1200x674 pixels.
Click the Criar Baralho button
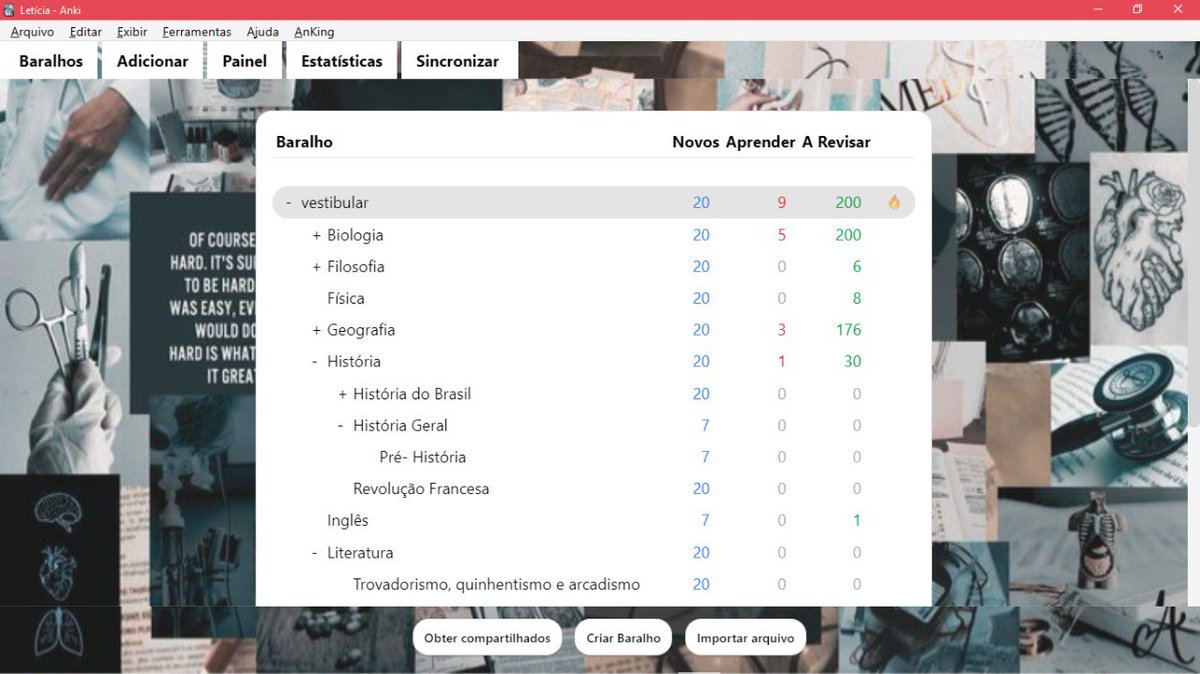(x=624, y=638)
